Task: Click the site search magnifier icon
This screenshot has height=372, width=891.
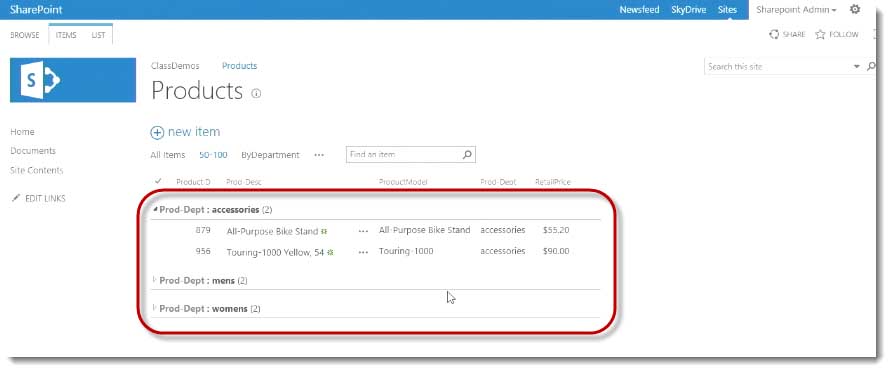Action: (x=871, y=66)
